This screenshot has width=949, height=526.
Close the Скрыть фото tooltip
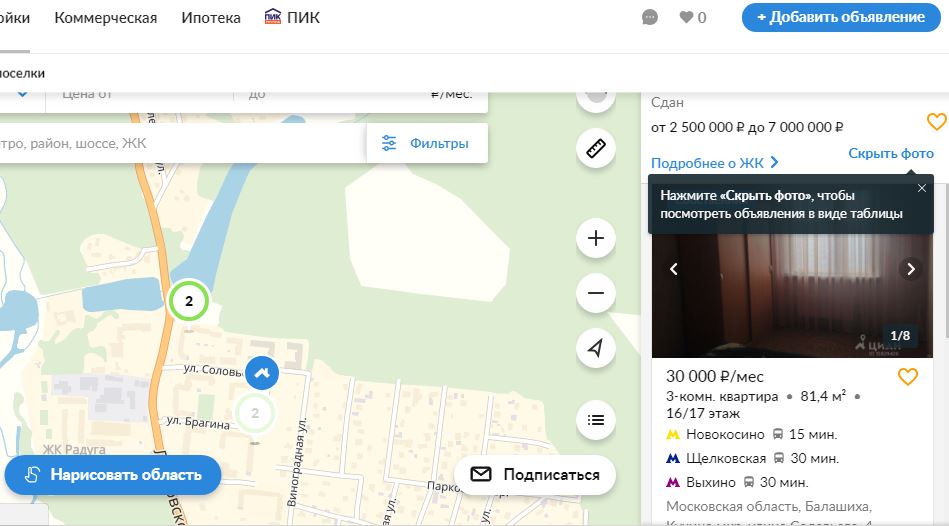coord(922,188)
